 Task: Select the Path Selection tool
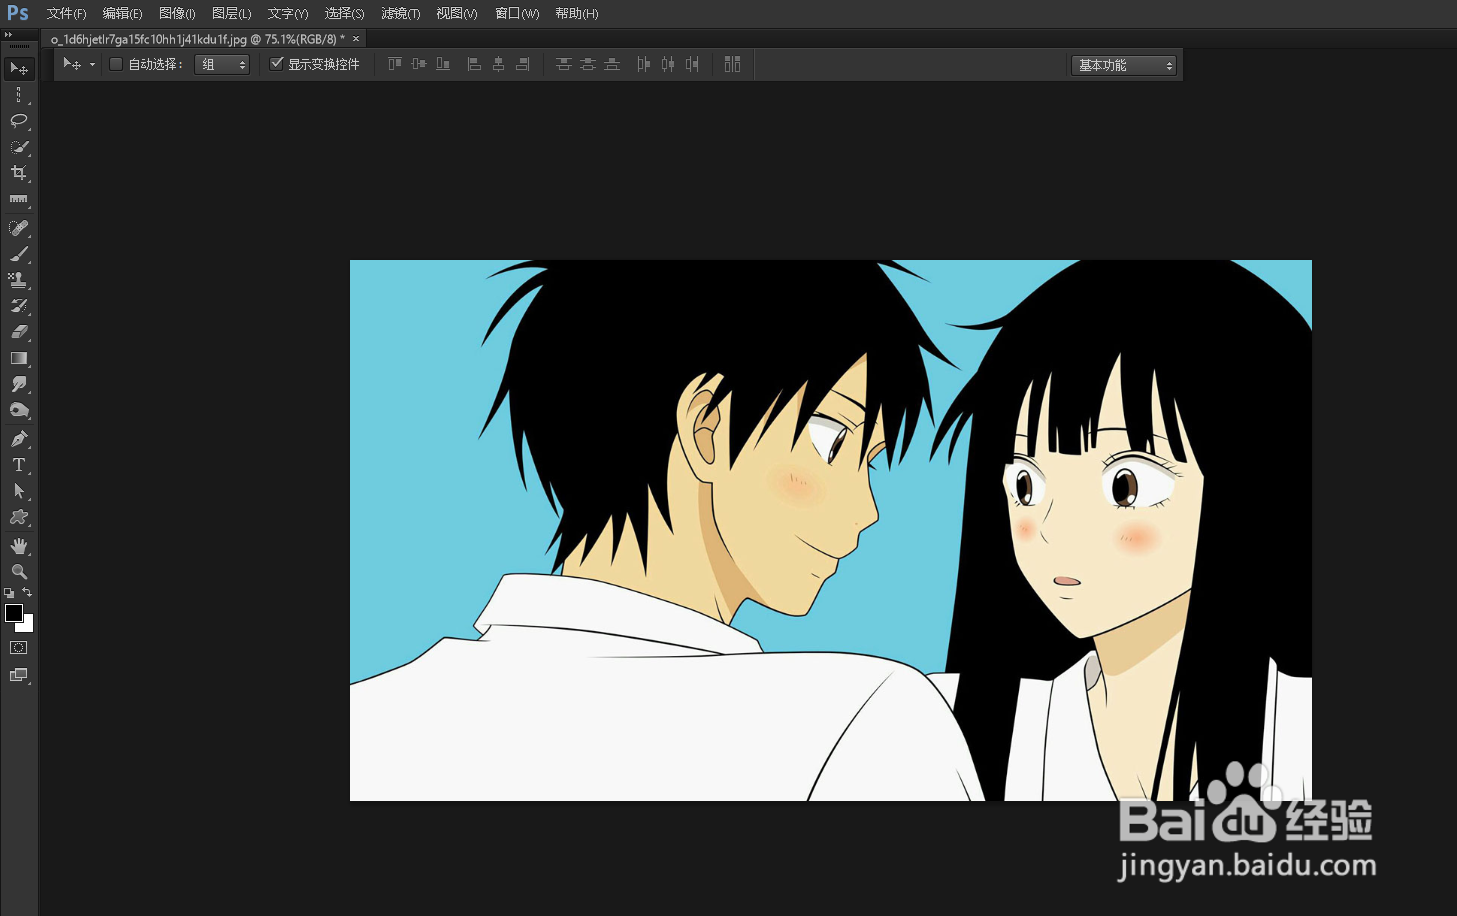(19, 491)
